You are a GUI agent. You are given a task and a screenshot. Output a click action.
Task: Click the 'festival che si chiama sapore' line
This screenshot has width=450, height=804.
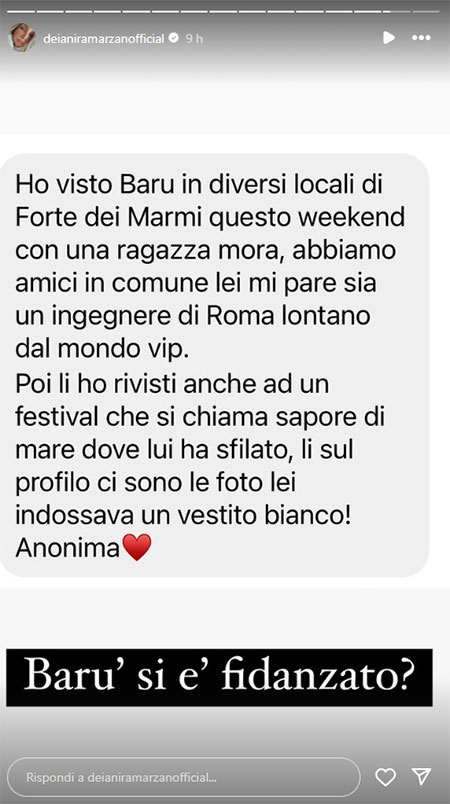pyautogui.click(x=200, y=416)
